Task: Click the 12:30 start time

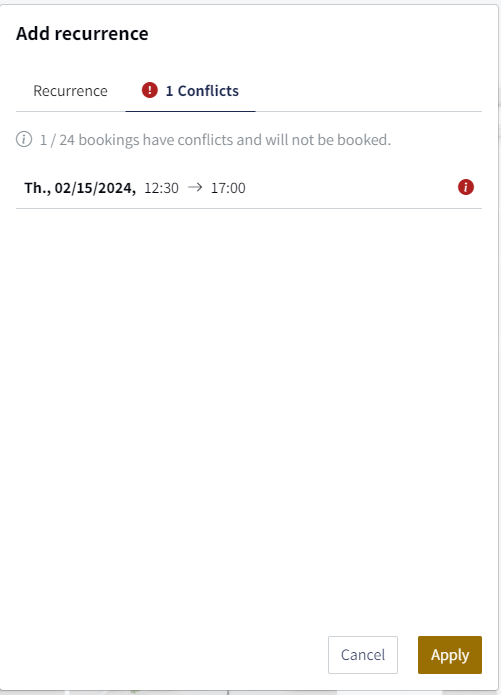Action: pos(161,188)
